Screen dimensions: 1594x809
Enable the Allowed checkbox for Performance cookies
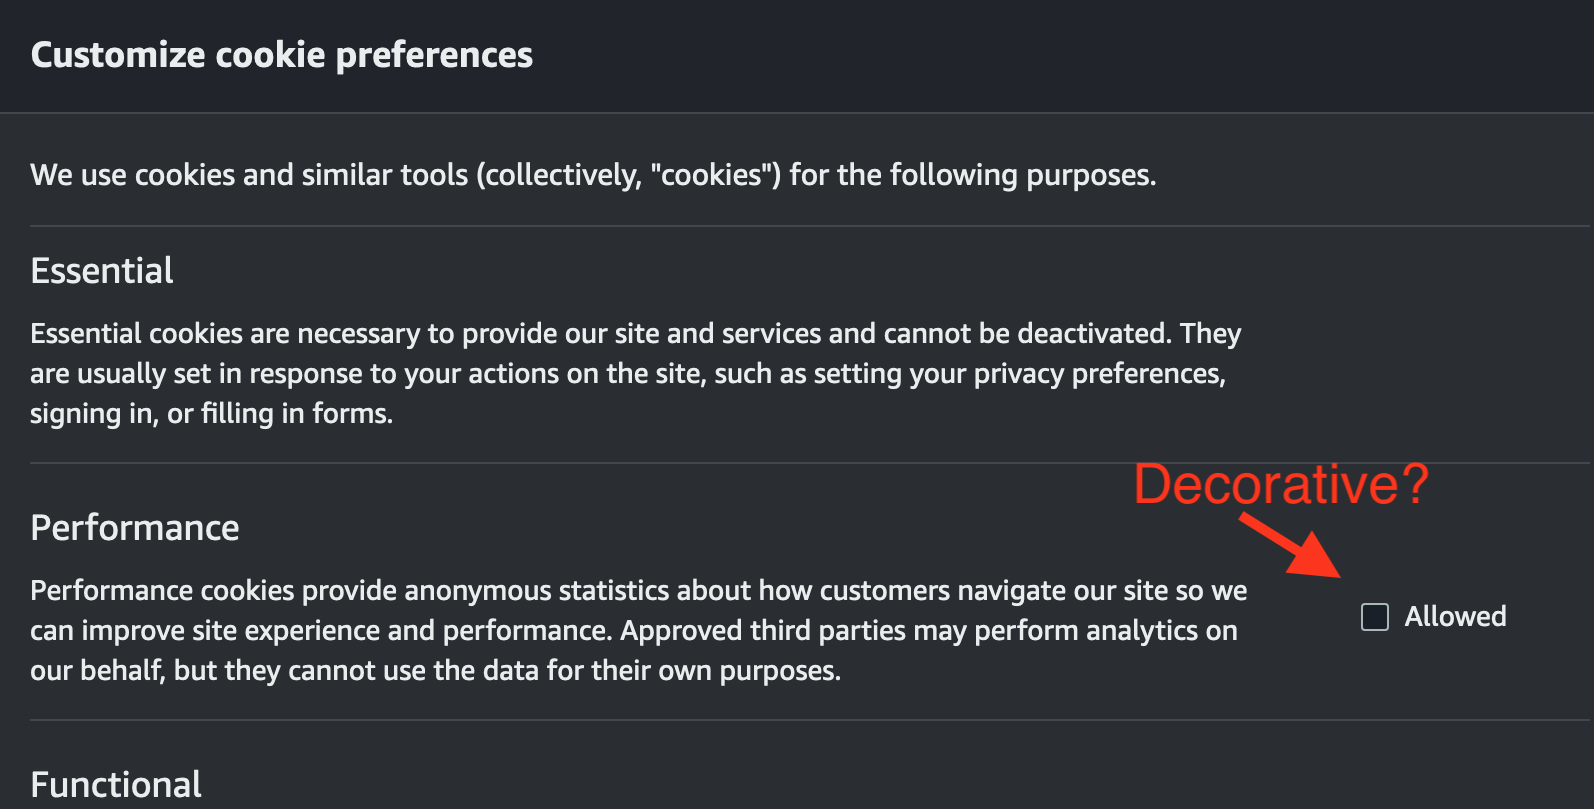pyautogui.click(x=1374, y=617)
